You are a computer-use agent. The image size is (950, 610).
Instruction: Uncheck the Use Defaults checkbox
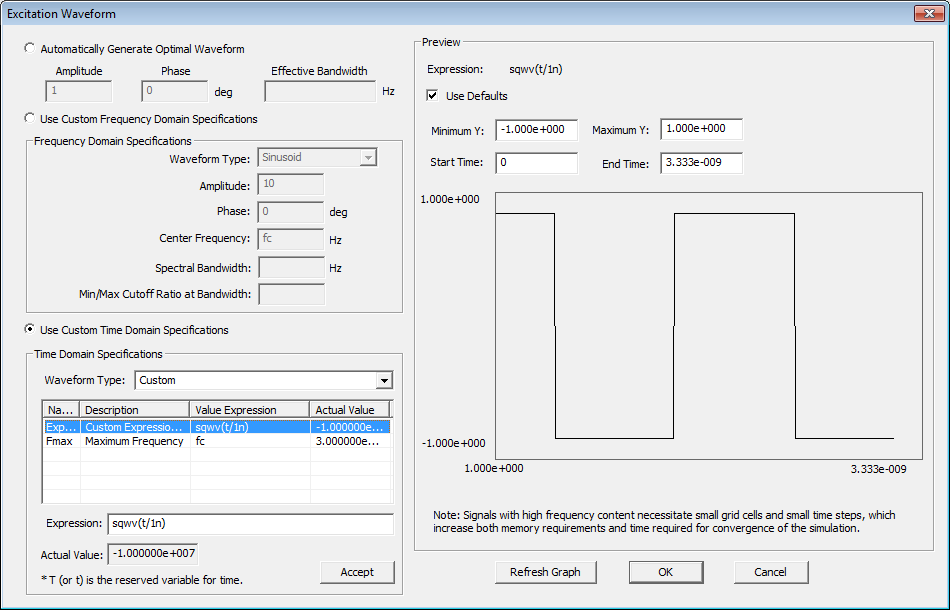click(x=432, y=96)
